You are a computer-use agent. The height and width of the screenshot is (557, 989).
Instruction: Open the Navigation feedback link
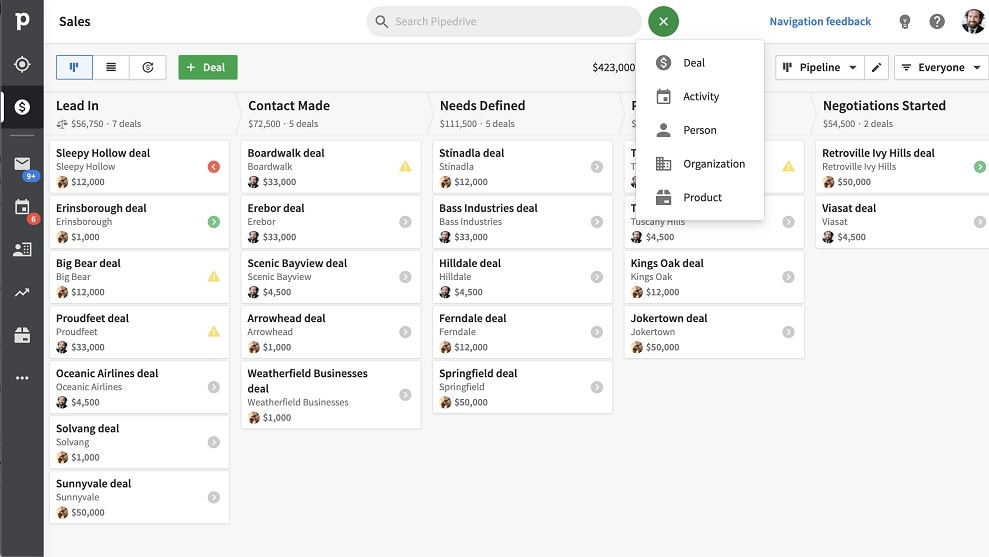820,21
